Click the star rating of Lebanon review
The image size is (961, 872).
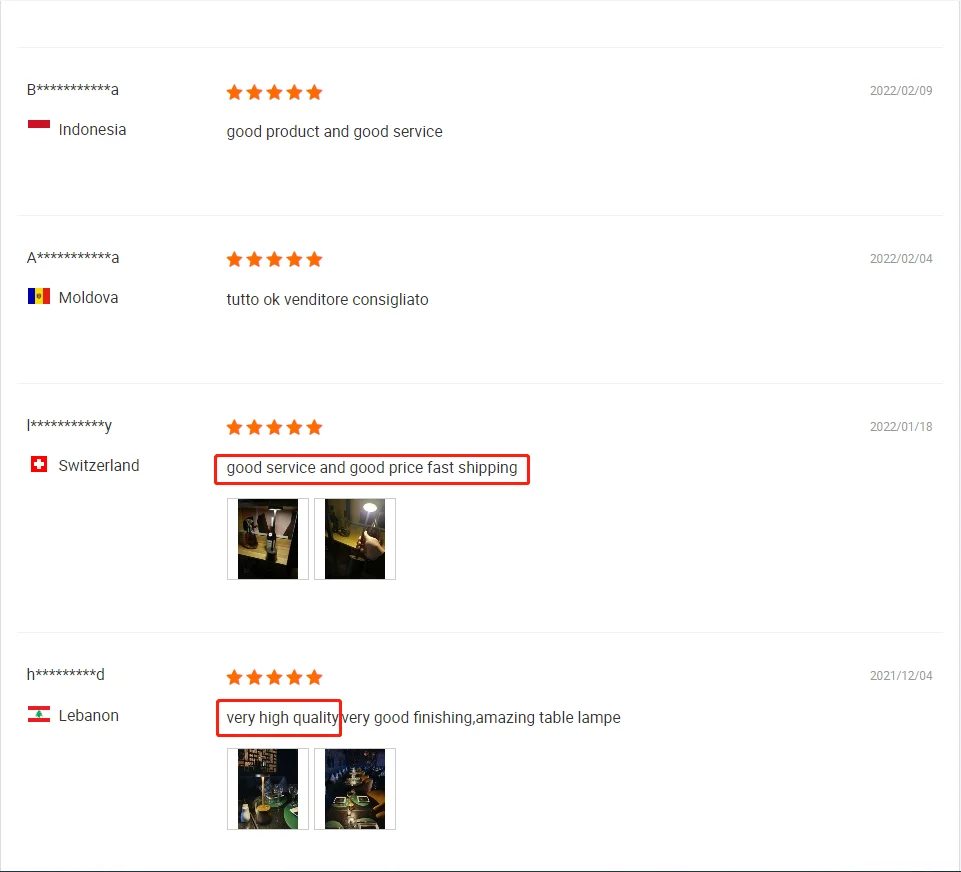click(274, 677)
